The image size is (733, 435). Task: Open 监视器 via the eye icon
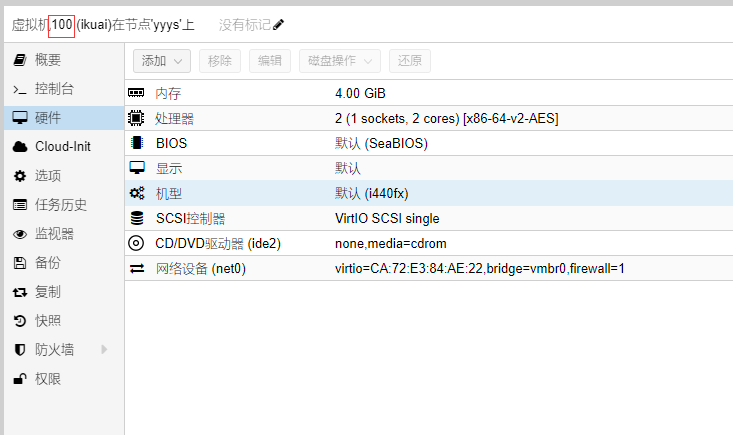pyautogui.click(x=19, y=234)
